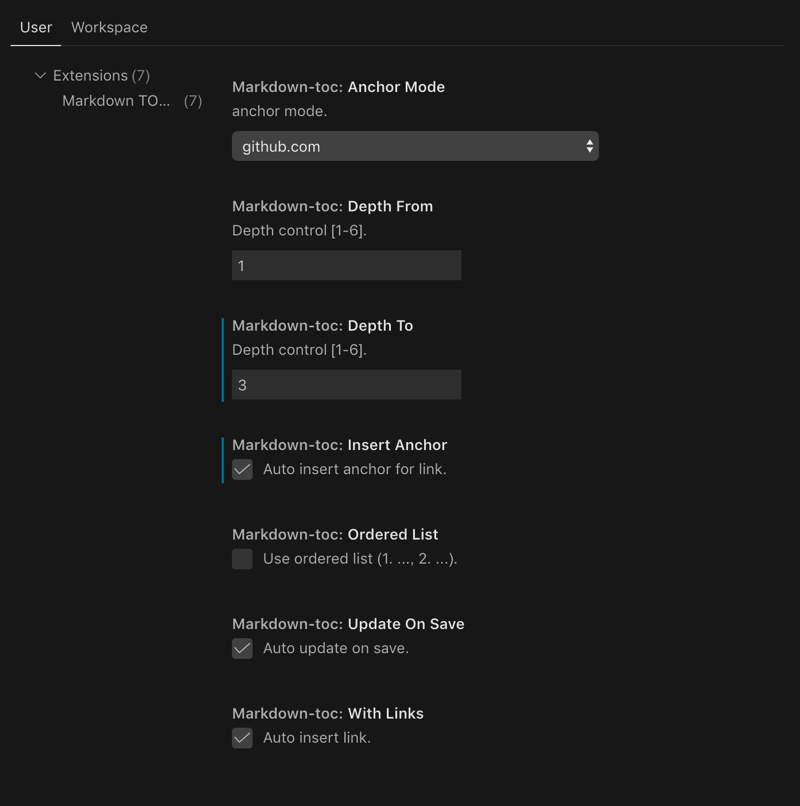This screenshot has width=800, height=806.
Task: Open the Anchor Mode dropdown
Action: [415, 146]
